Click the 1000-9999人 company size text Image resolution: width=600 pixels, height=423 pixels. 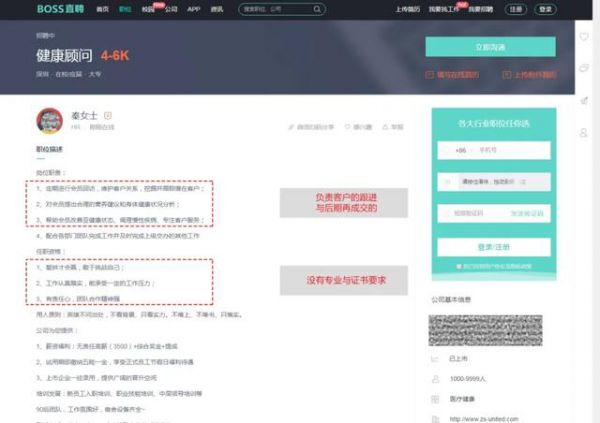(x=468, y=379)
